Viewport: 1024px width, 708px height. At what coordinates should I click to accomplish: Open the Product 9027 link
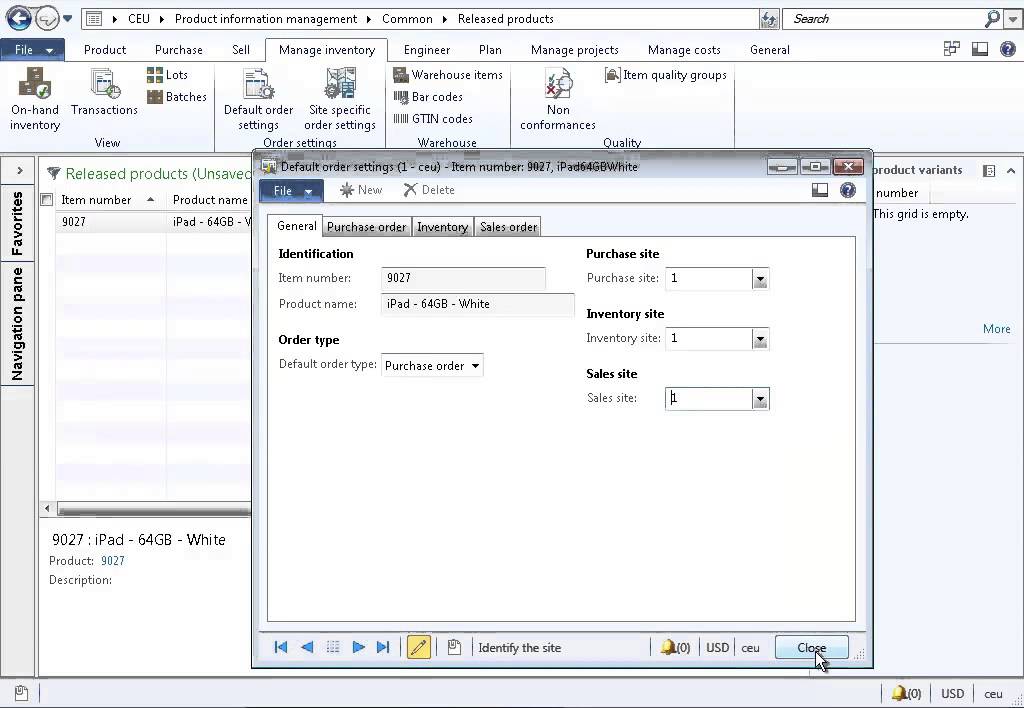click(112, 560)
